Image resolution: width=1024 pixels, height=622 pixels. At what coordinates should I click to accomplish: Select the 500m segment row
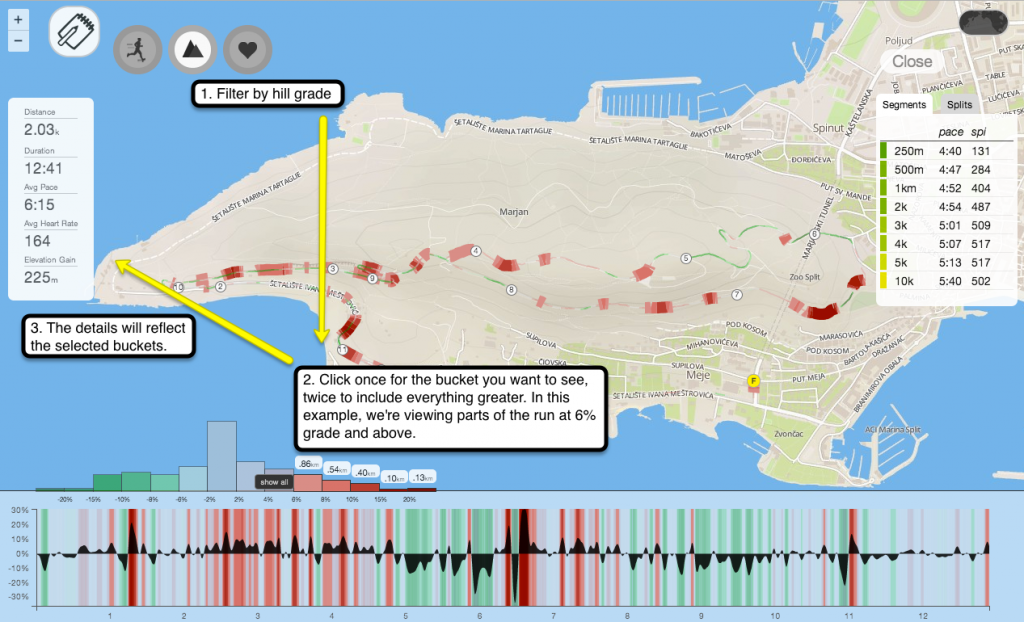pyautogui.click(x=945, y=170)
